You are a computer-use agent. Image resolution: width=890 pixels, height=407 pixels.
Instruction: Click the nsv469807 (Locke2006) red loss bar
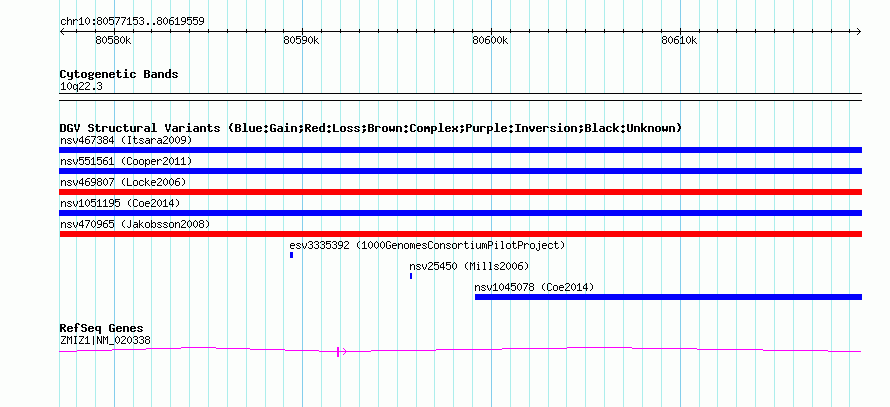(460, 192)
